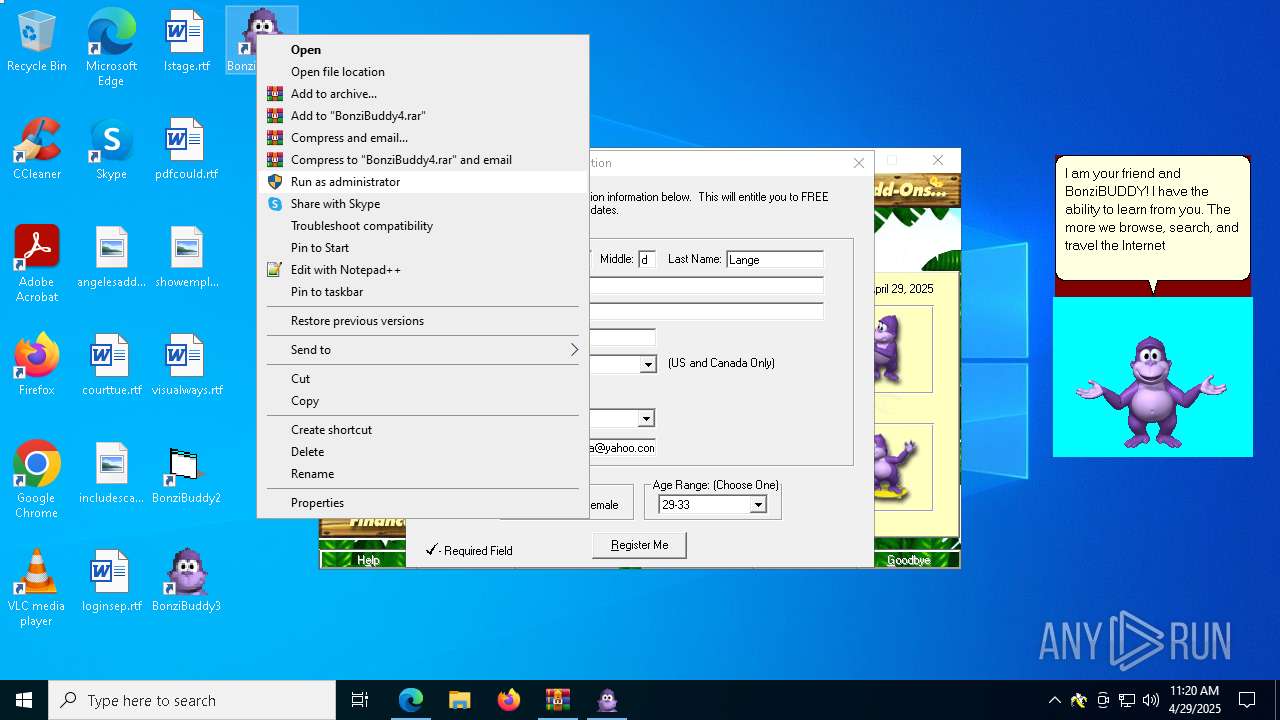1280x720 pixels.
Task: Open Firefox from the taskbar
Action: point(509,700)
